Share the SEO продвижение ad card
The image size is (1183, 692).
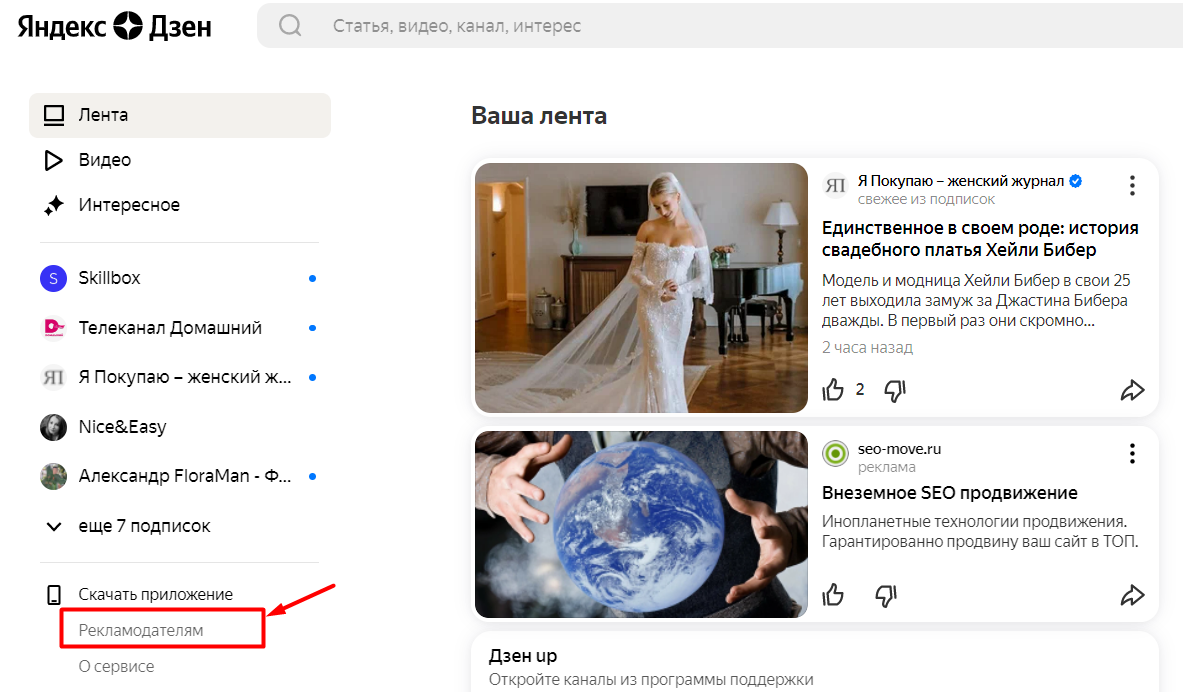coord(1132,596)
